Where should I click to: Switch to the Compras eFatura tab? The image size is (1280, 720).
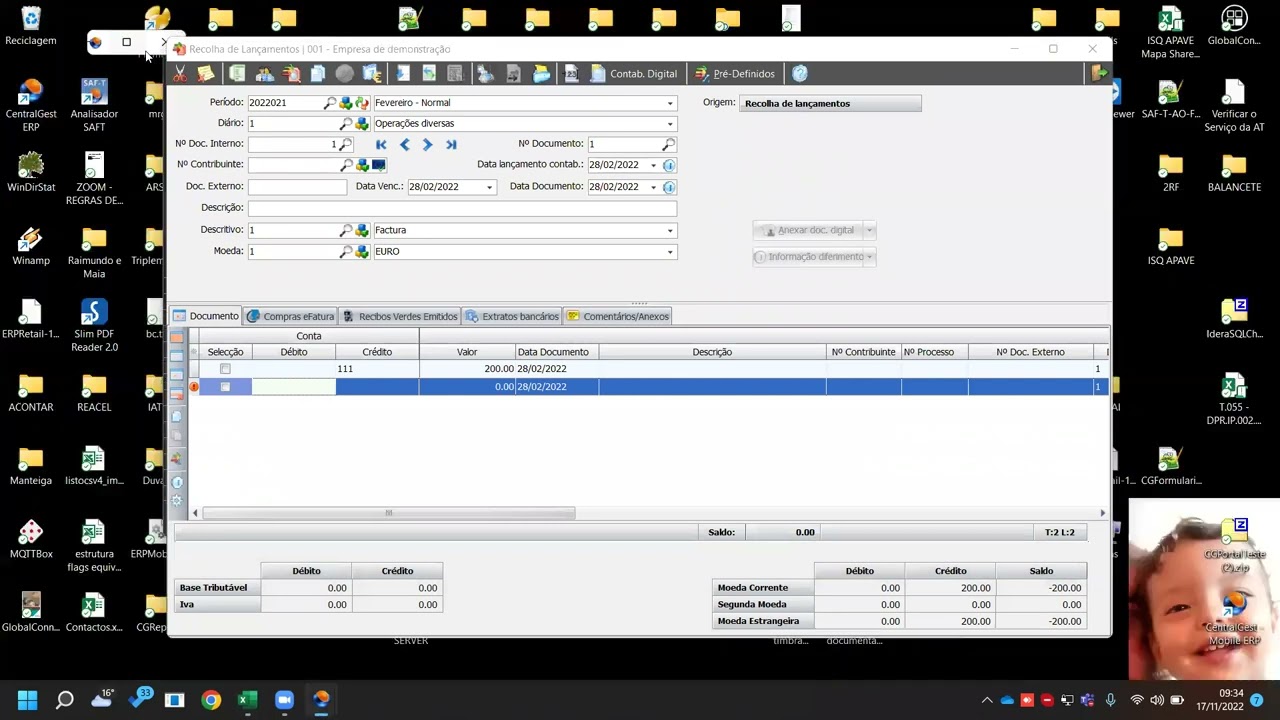pyautogui.click(x=290, y=317)
